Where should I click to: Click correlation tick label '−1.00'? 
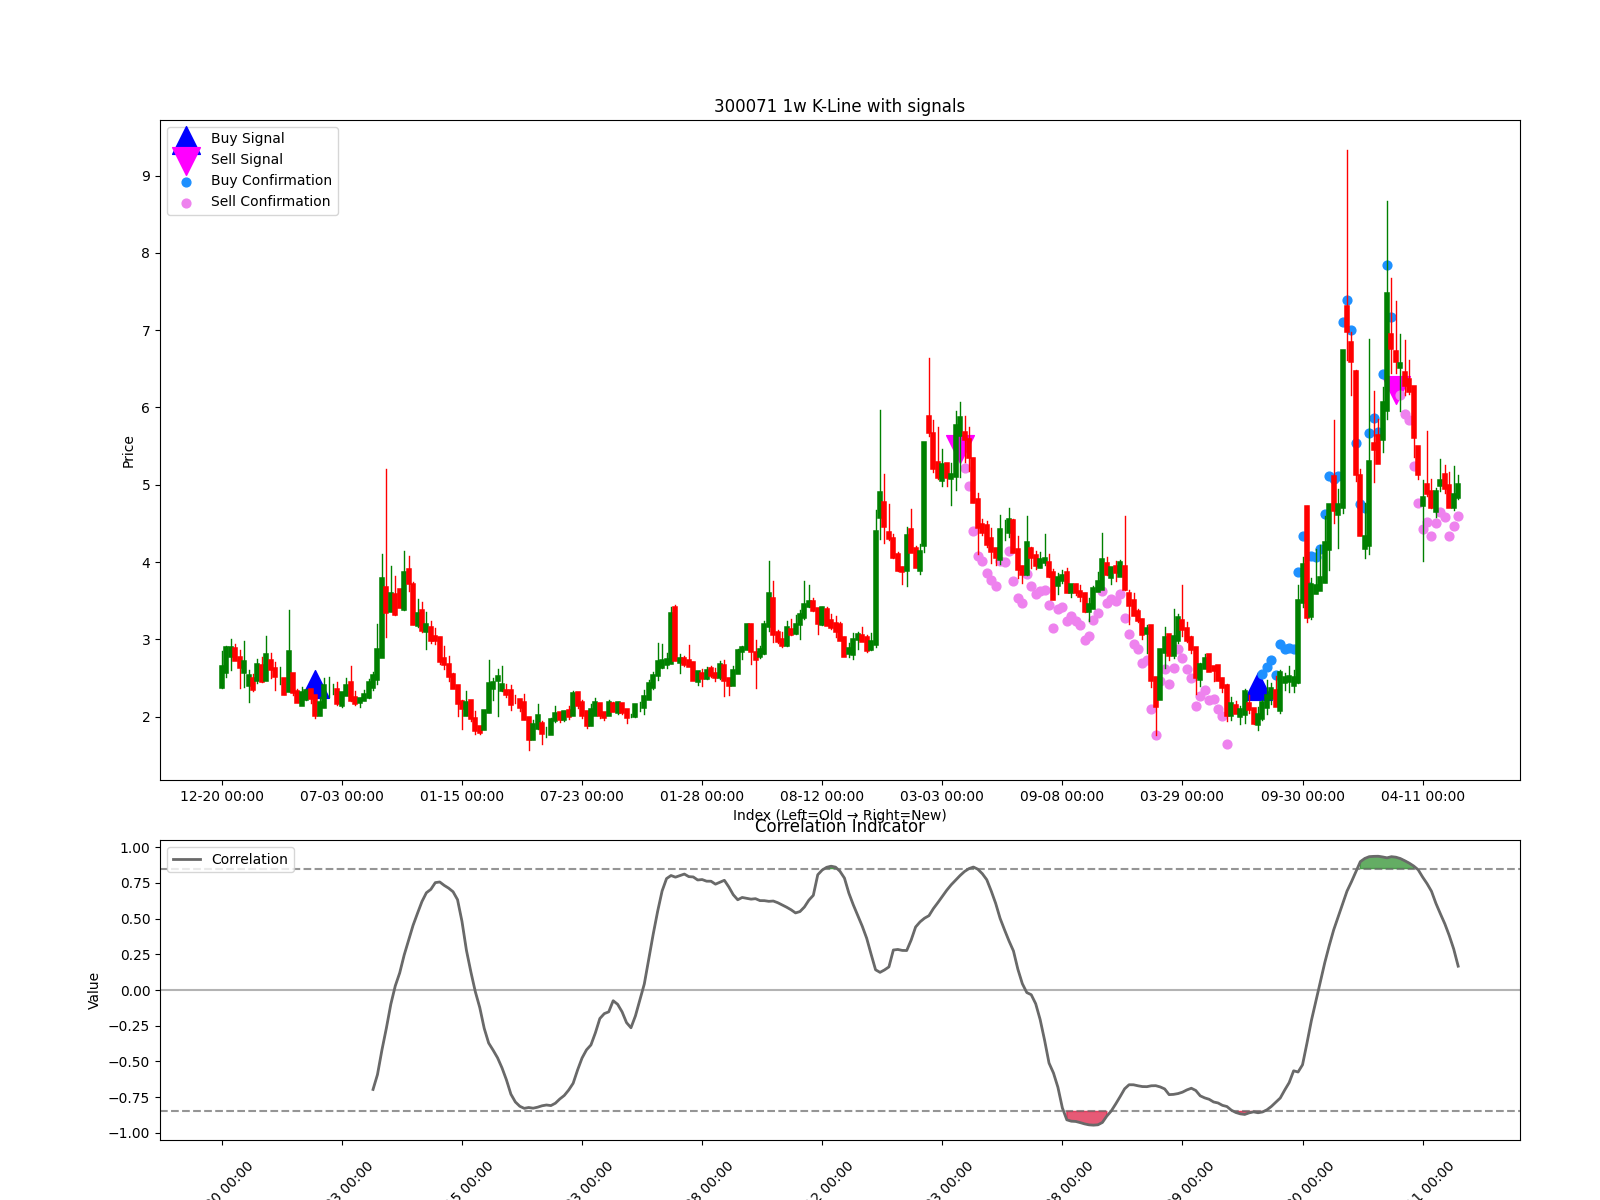click(x=130, y=1134)
